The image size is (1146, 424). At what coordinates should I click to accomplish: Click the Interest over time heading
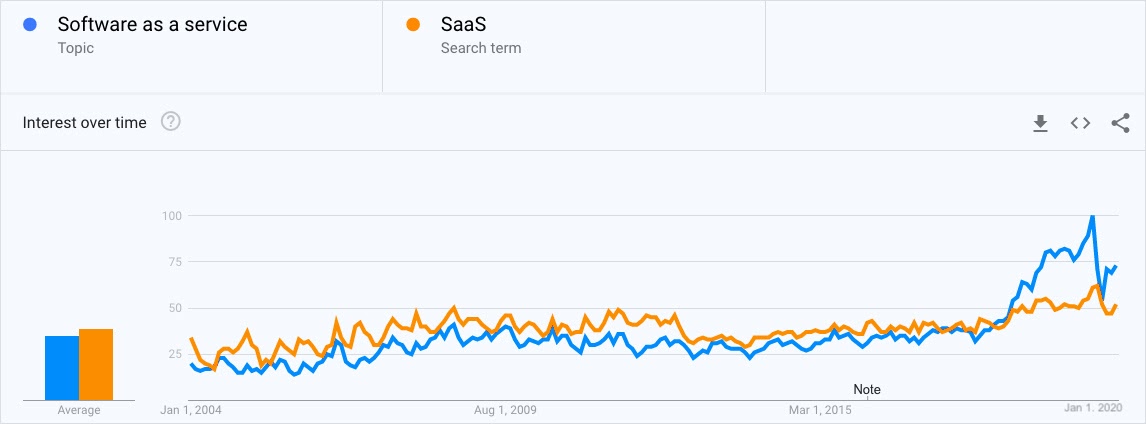(x=85, y=123)
